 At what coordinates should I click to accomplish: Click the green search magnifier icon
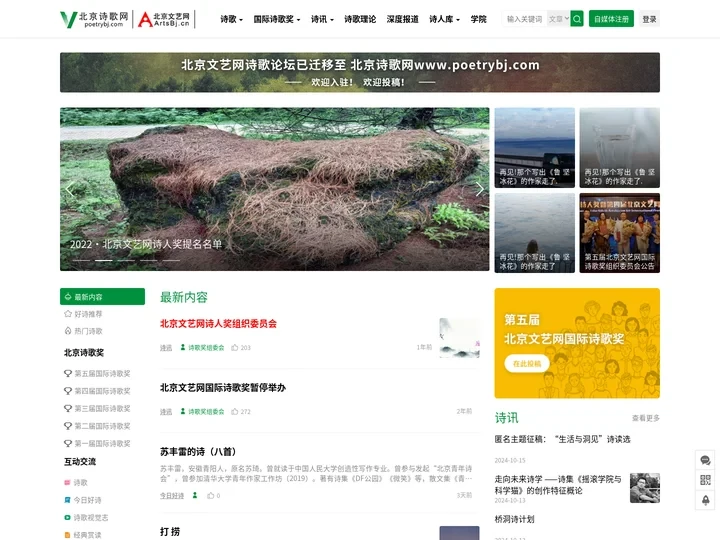coord(577,19)
